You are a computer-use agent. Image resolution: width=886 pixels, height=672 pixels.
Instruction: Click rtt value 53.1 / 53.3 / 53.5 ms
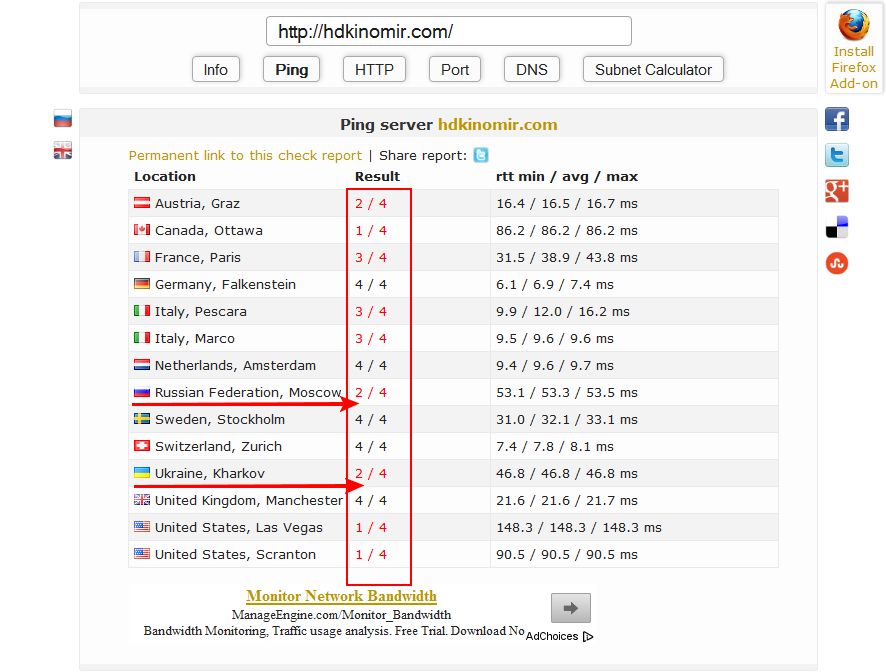pyautogui.click(x=567, y=392)
